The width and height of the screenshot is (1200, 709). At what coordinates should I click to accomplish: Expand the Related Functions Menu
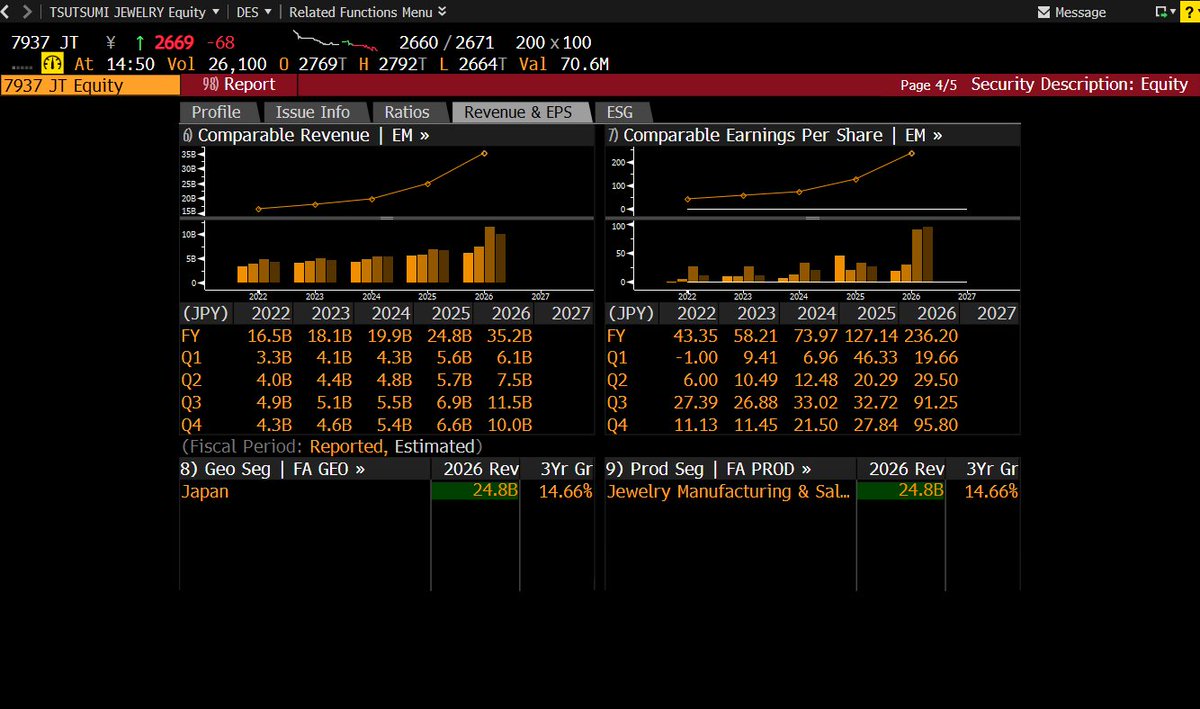pyautogui.click(x=368, y=12)
